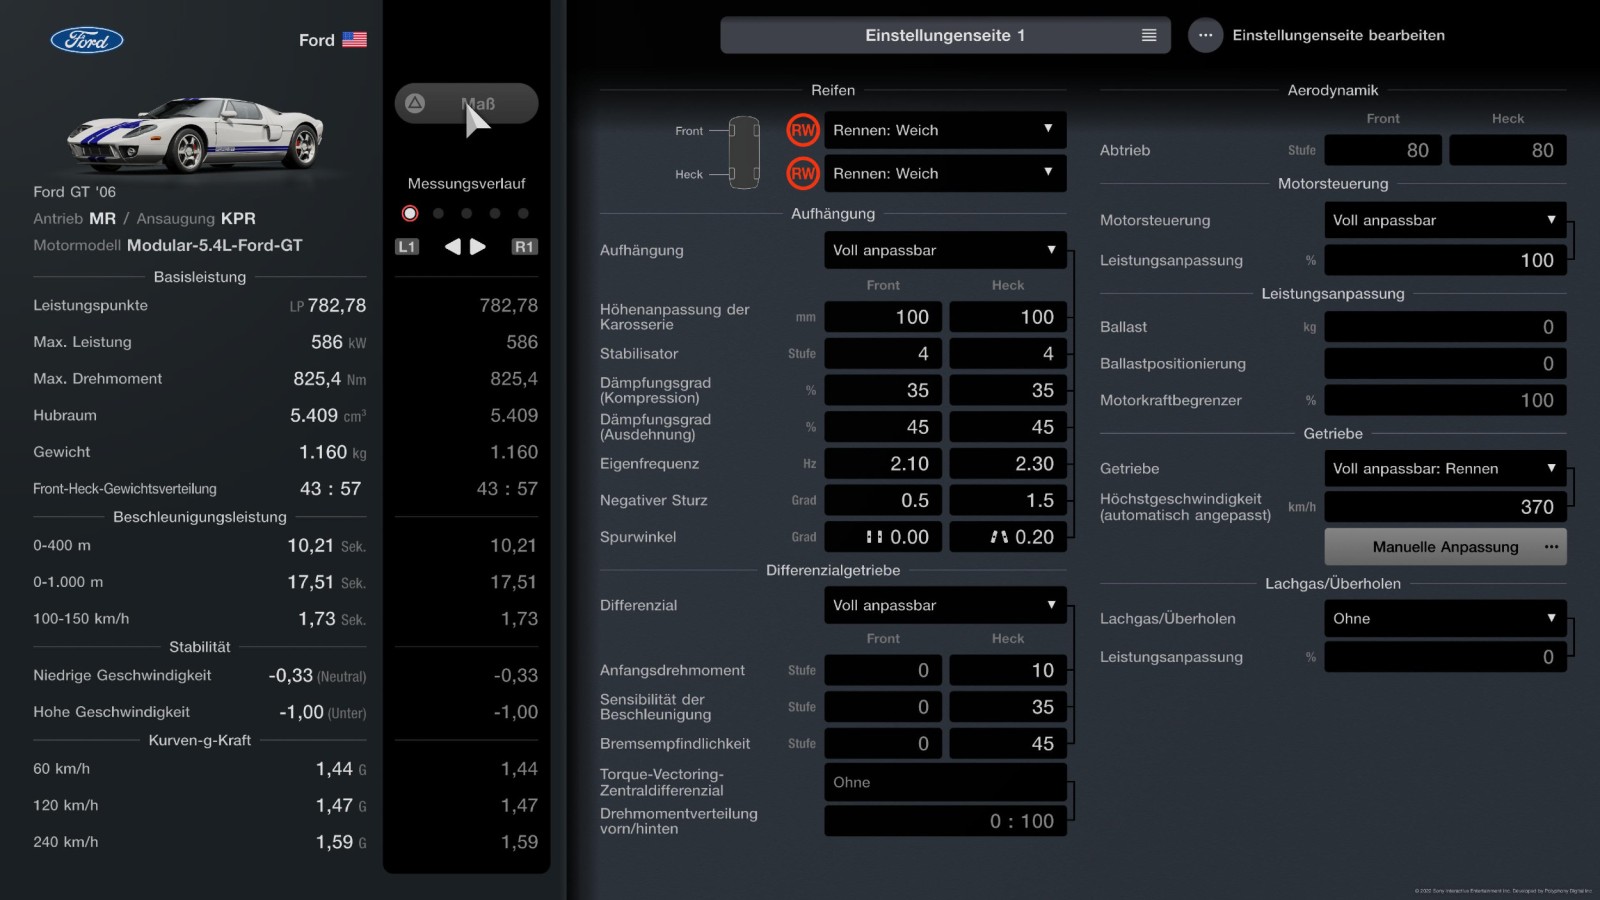1600x900 pixels.
Task: Click the L1 shoulder button icon
Action: [406, 247]
